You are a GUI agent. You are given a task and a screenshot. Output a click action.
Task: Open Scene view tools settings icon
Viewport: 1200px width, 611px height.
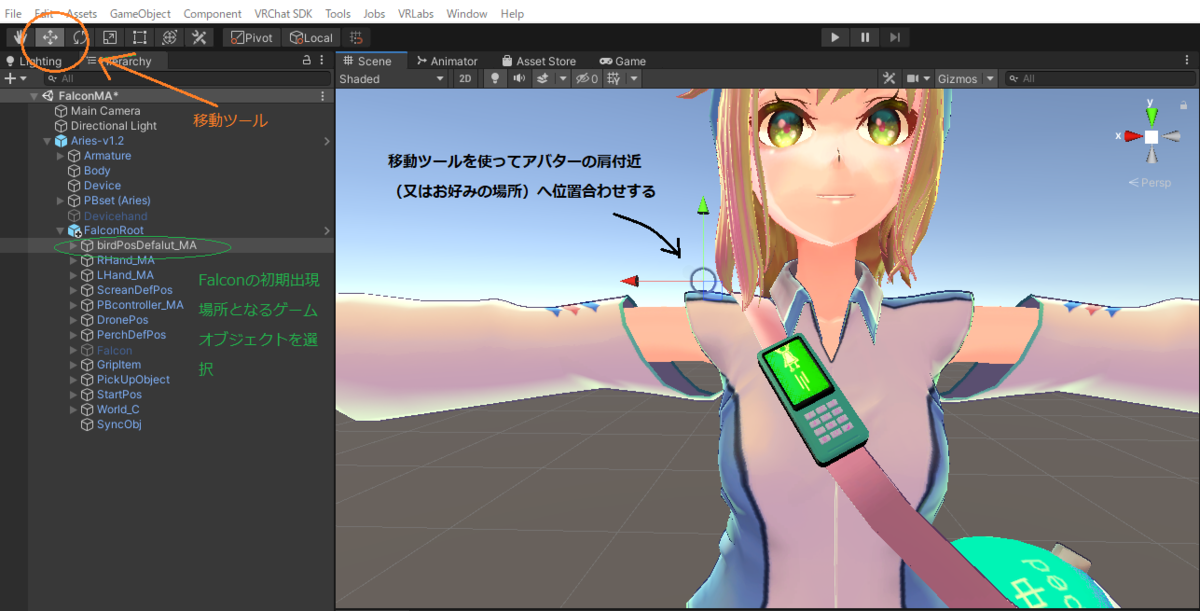point(889,78)
